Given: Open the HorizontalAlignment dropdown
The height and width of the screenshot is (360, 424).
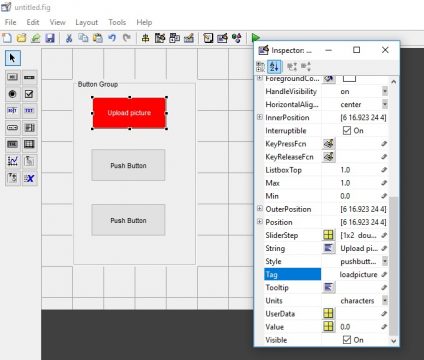Looking at the screenshot, I should point(385,104).
